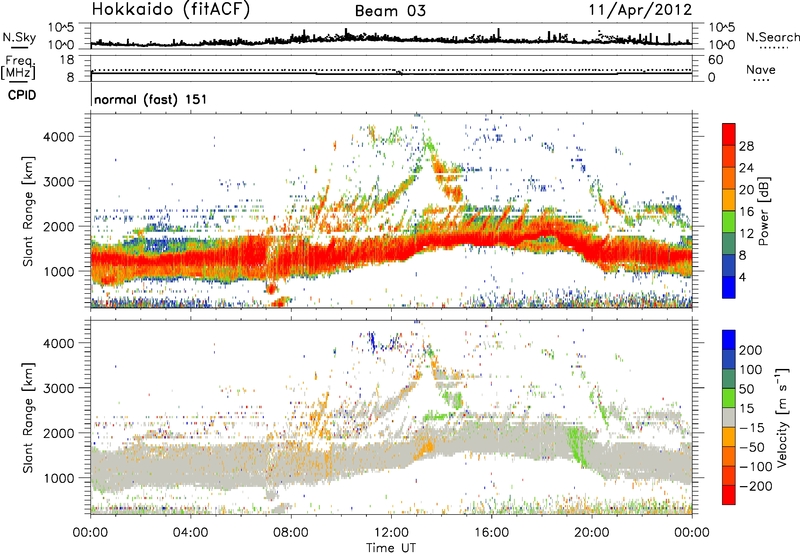
Task: Click the '3000' tick on power panel axis
Action: pyautogui.click(x=58, y=182)
